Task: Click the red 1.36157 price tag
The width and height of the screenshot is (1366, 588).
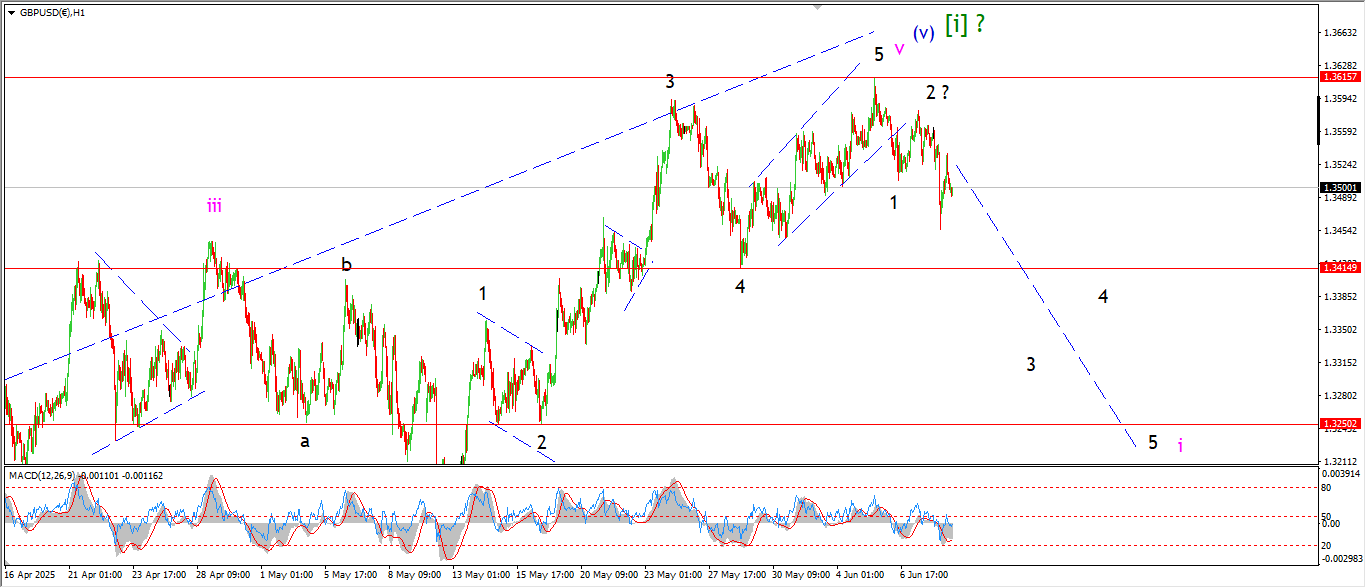Action: click(x=1338, y=77)
